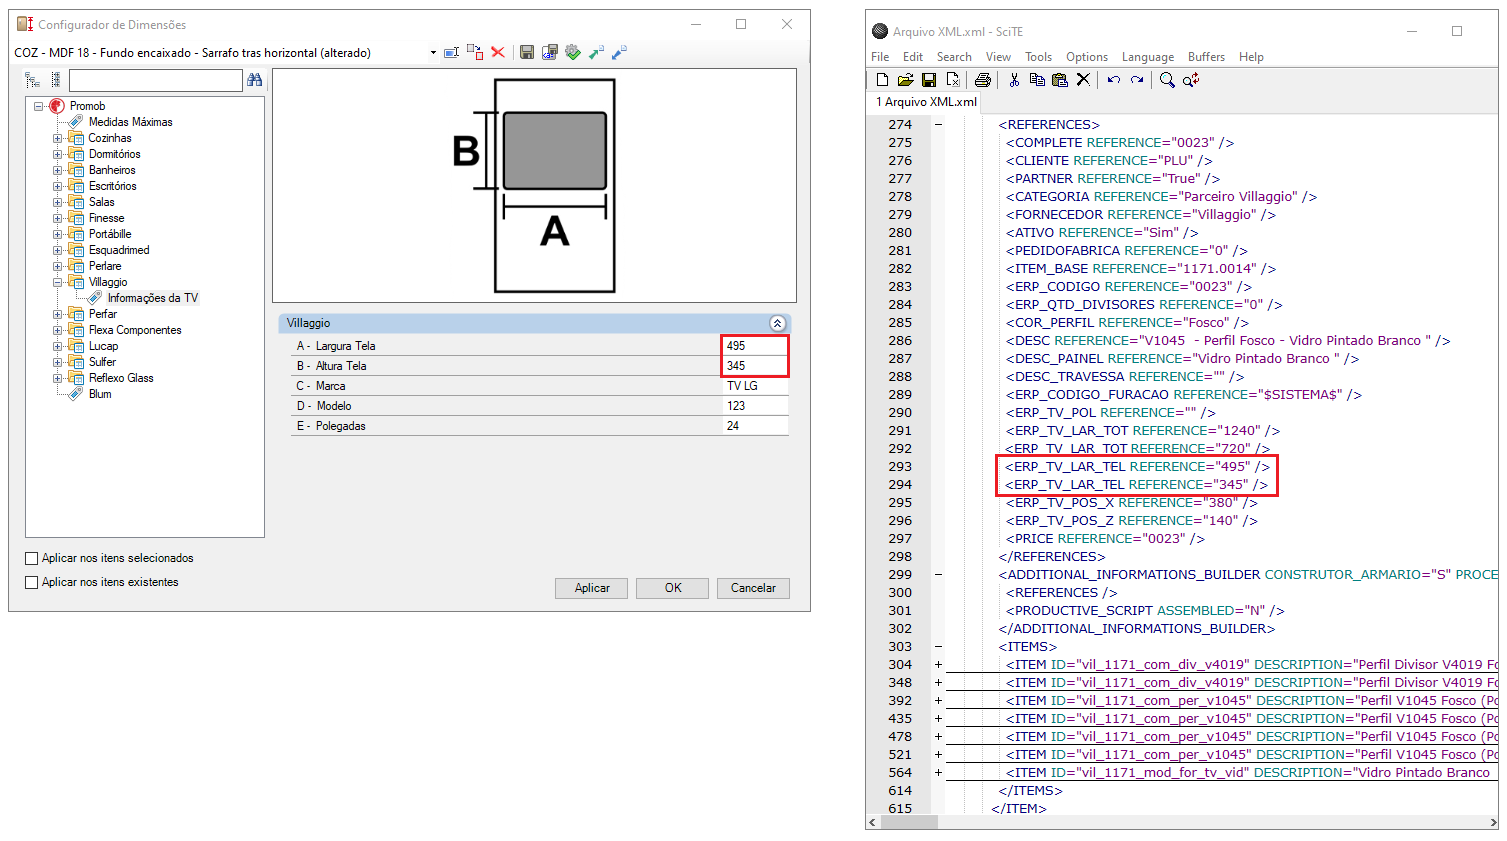Collapse the Promob root tree node

(x=39, y=106)
